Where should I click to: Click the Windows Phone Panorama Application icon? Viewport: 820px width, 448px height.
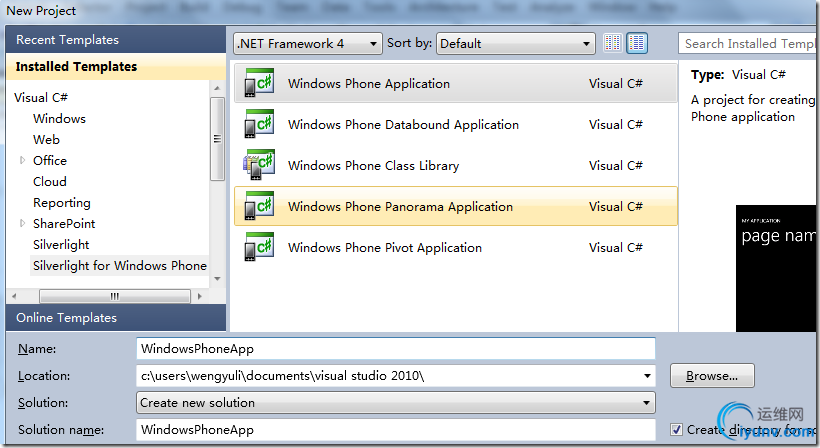pyautogui.click(x=259, y=207)
